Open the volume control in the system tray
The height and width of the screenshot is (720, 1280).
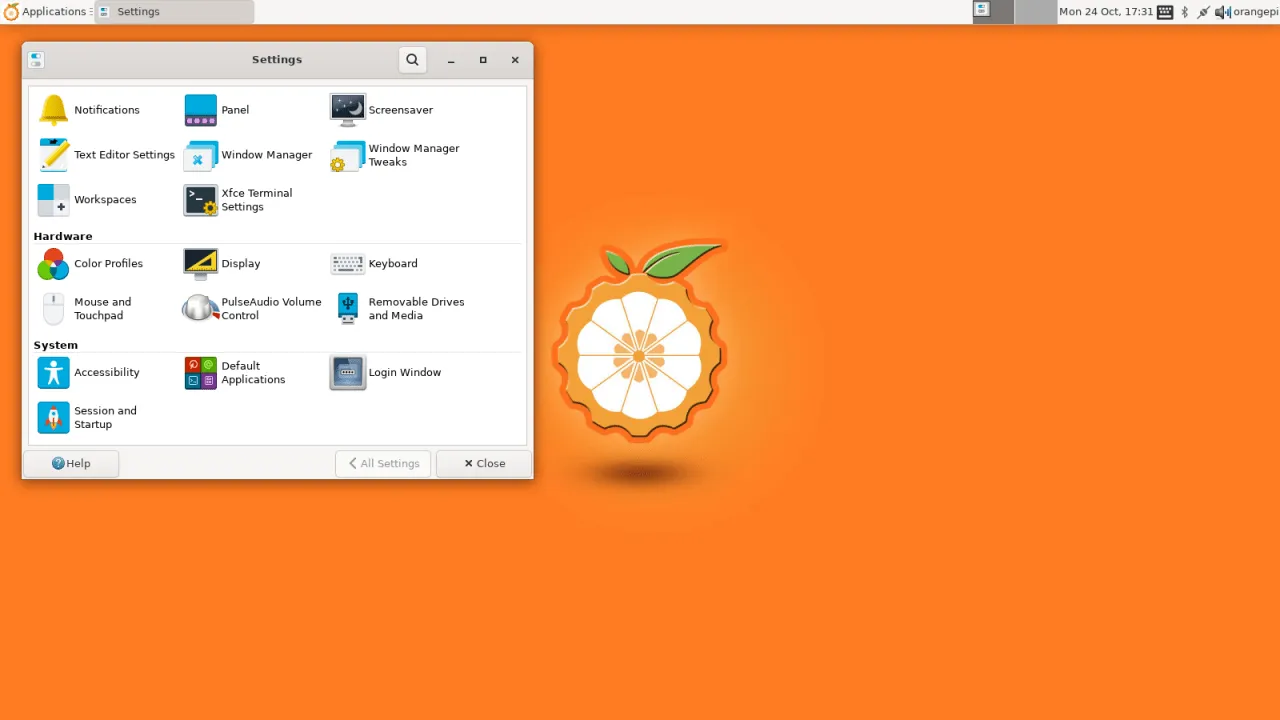(1222, 11)
